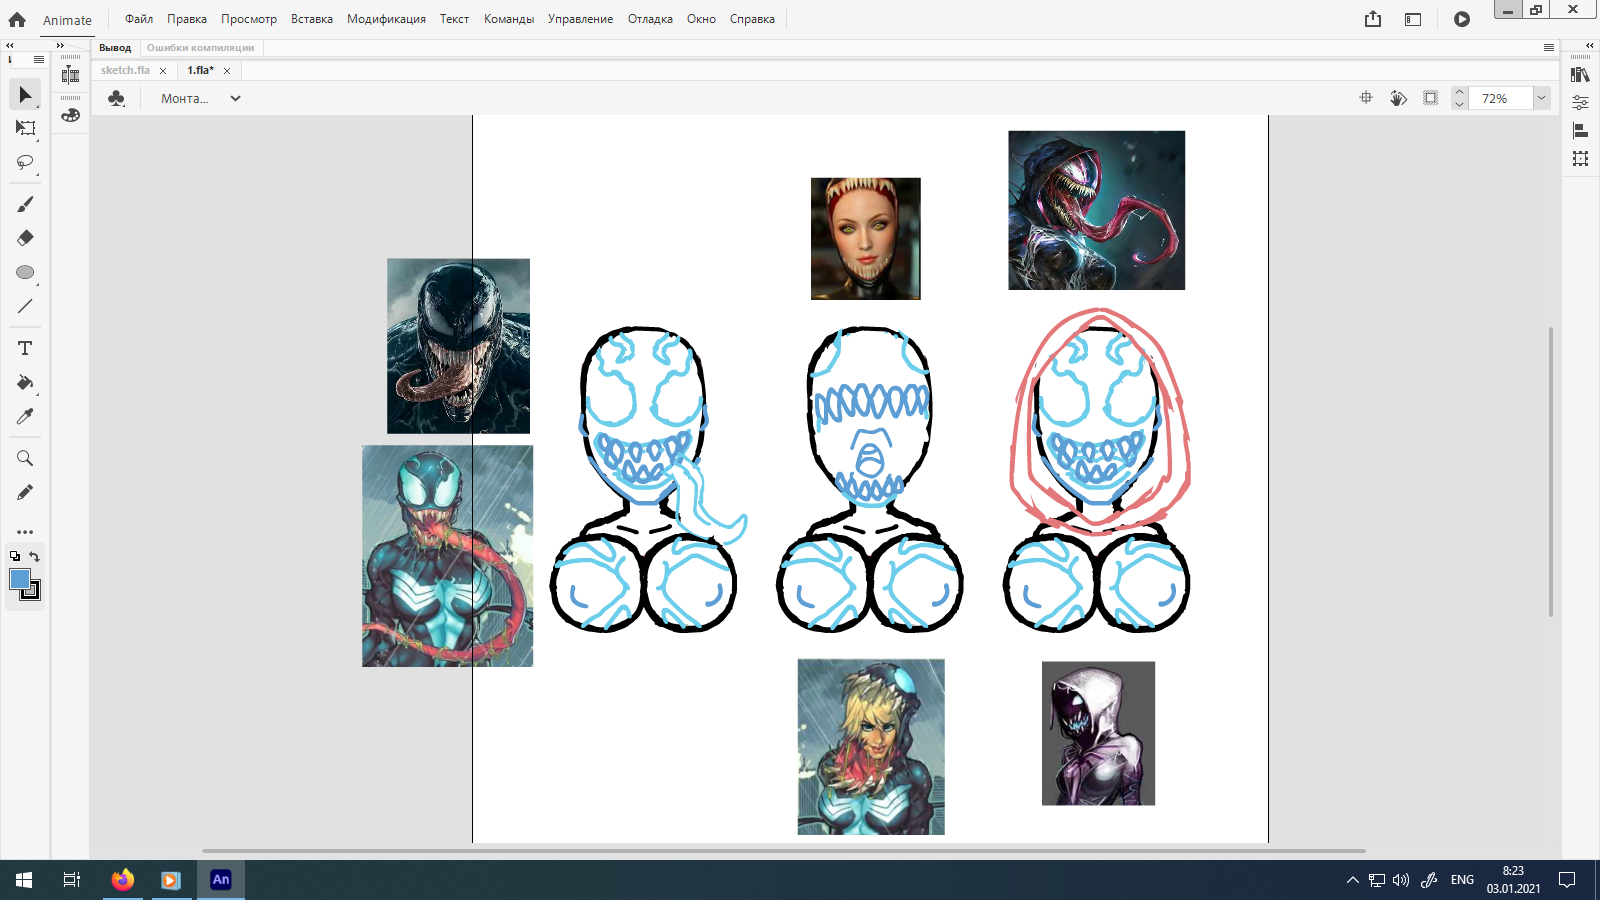Open the workspace switcher icon

[x=1413, y=19]
